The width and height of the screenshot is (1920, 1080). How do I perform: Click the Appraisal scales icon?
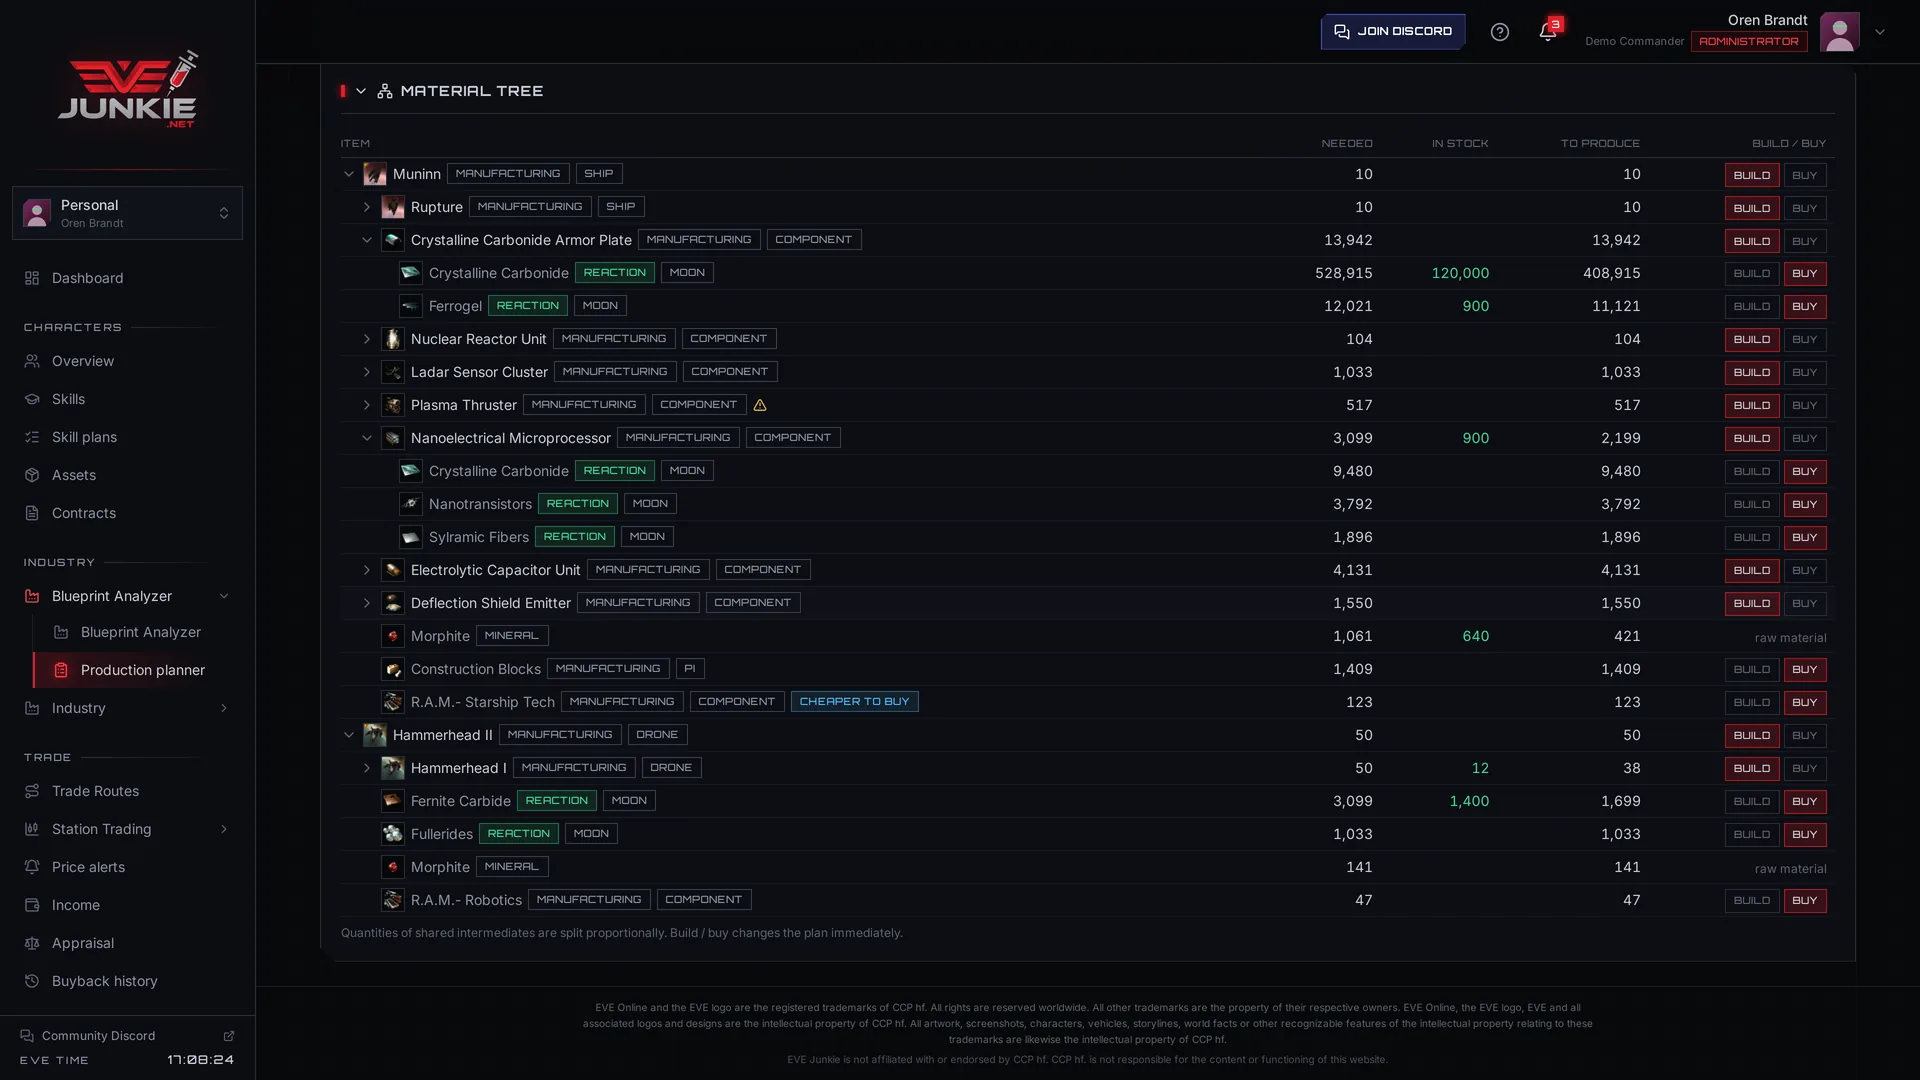pos(32,943)
